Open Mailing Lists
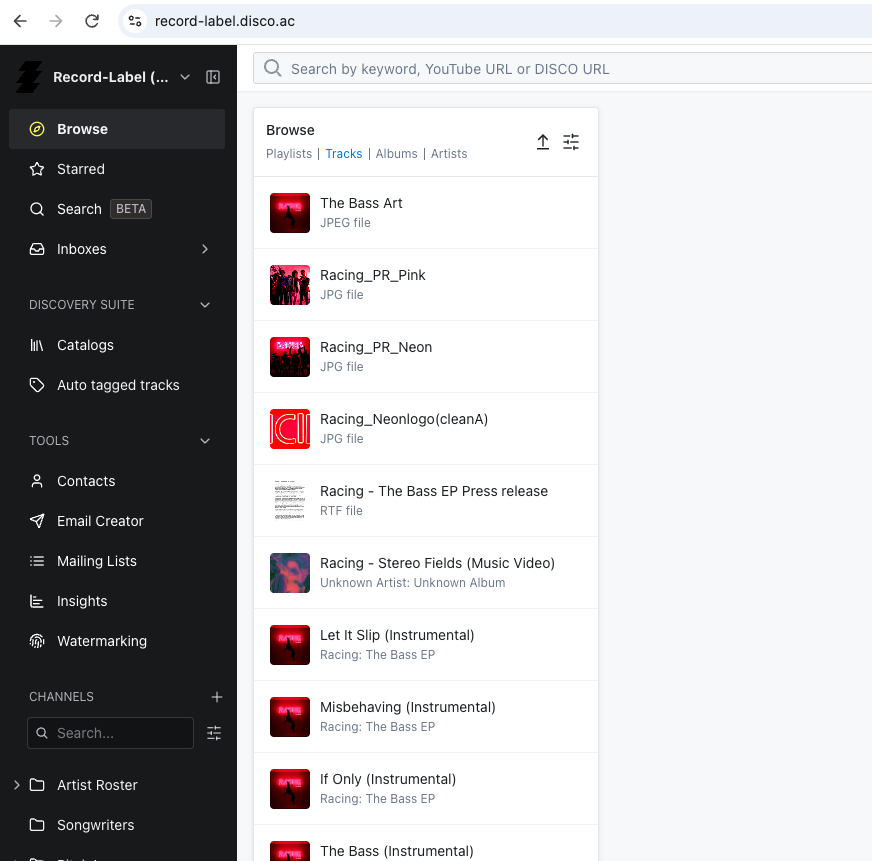Screen dimensions: 872x861 coord(117,561)
